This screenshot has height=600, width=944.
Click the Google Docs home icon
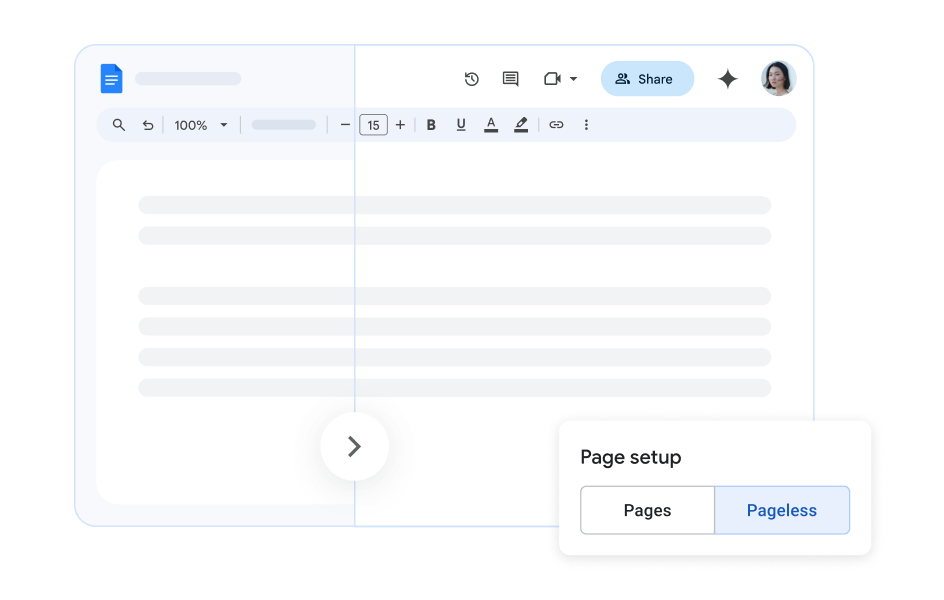coord(111,79)
